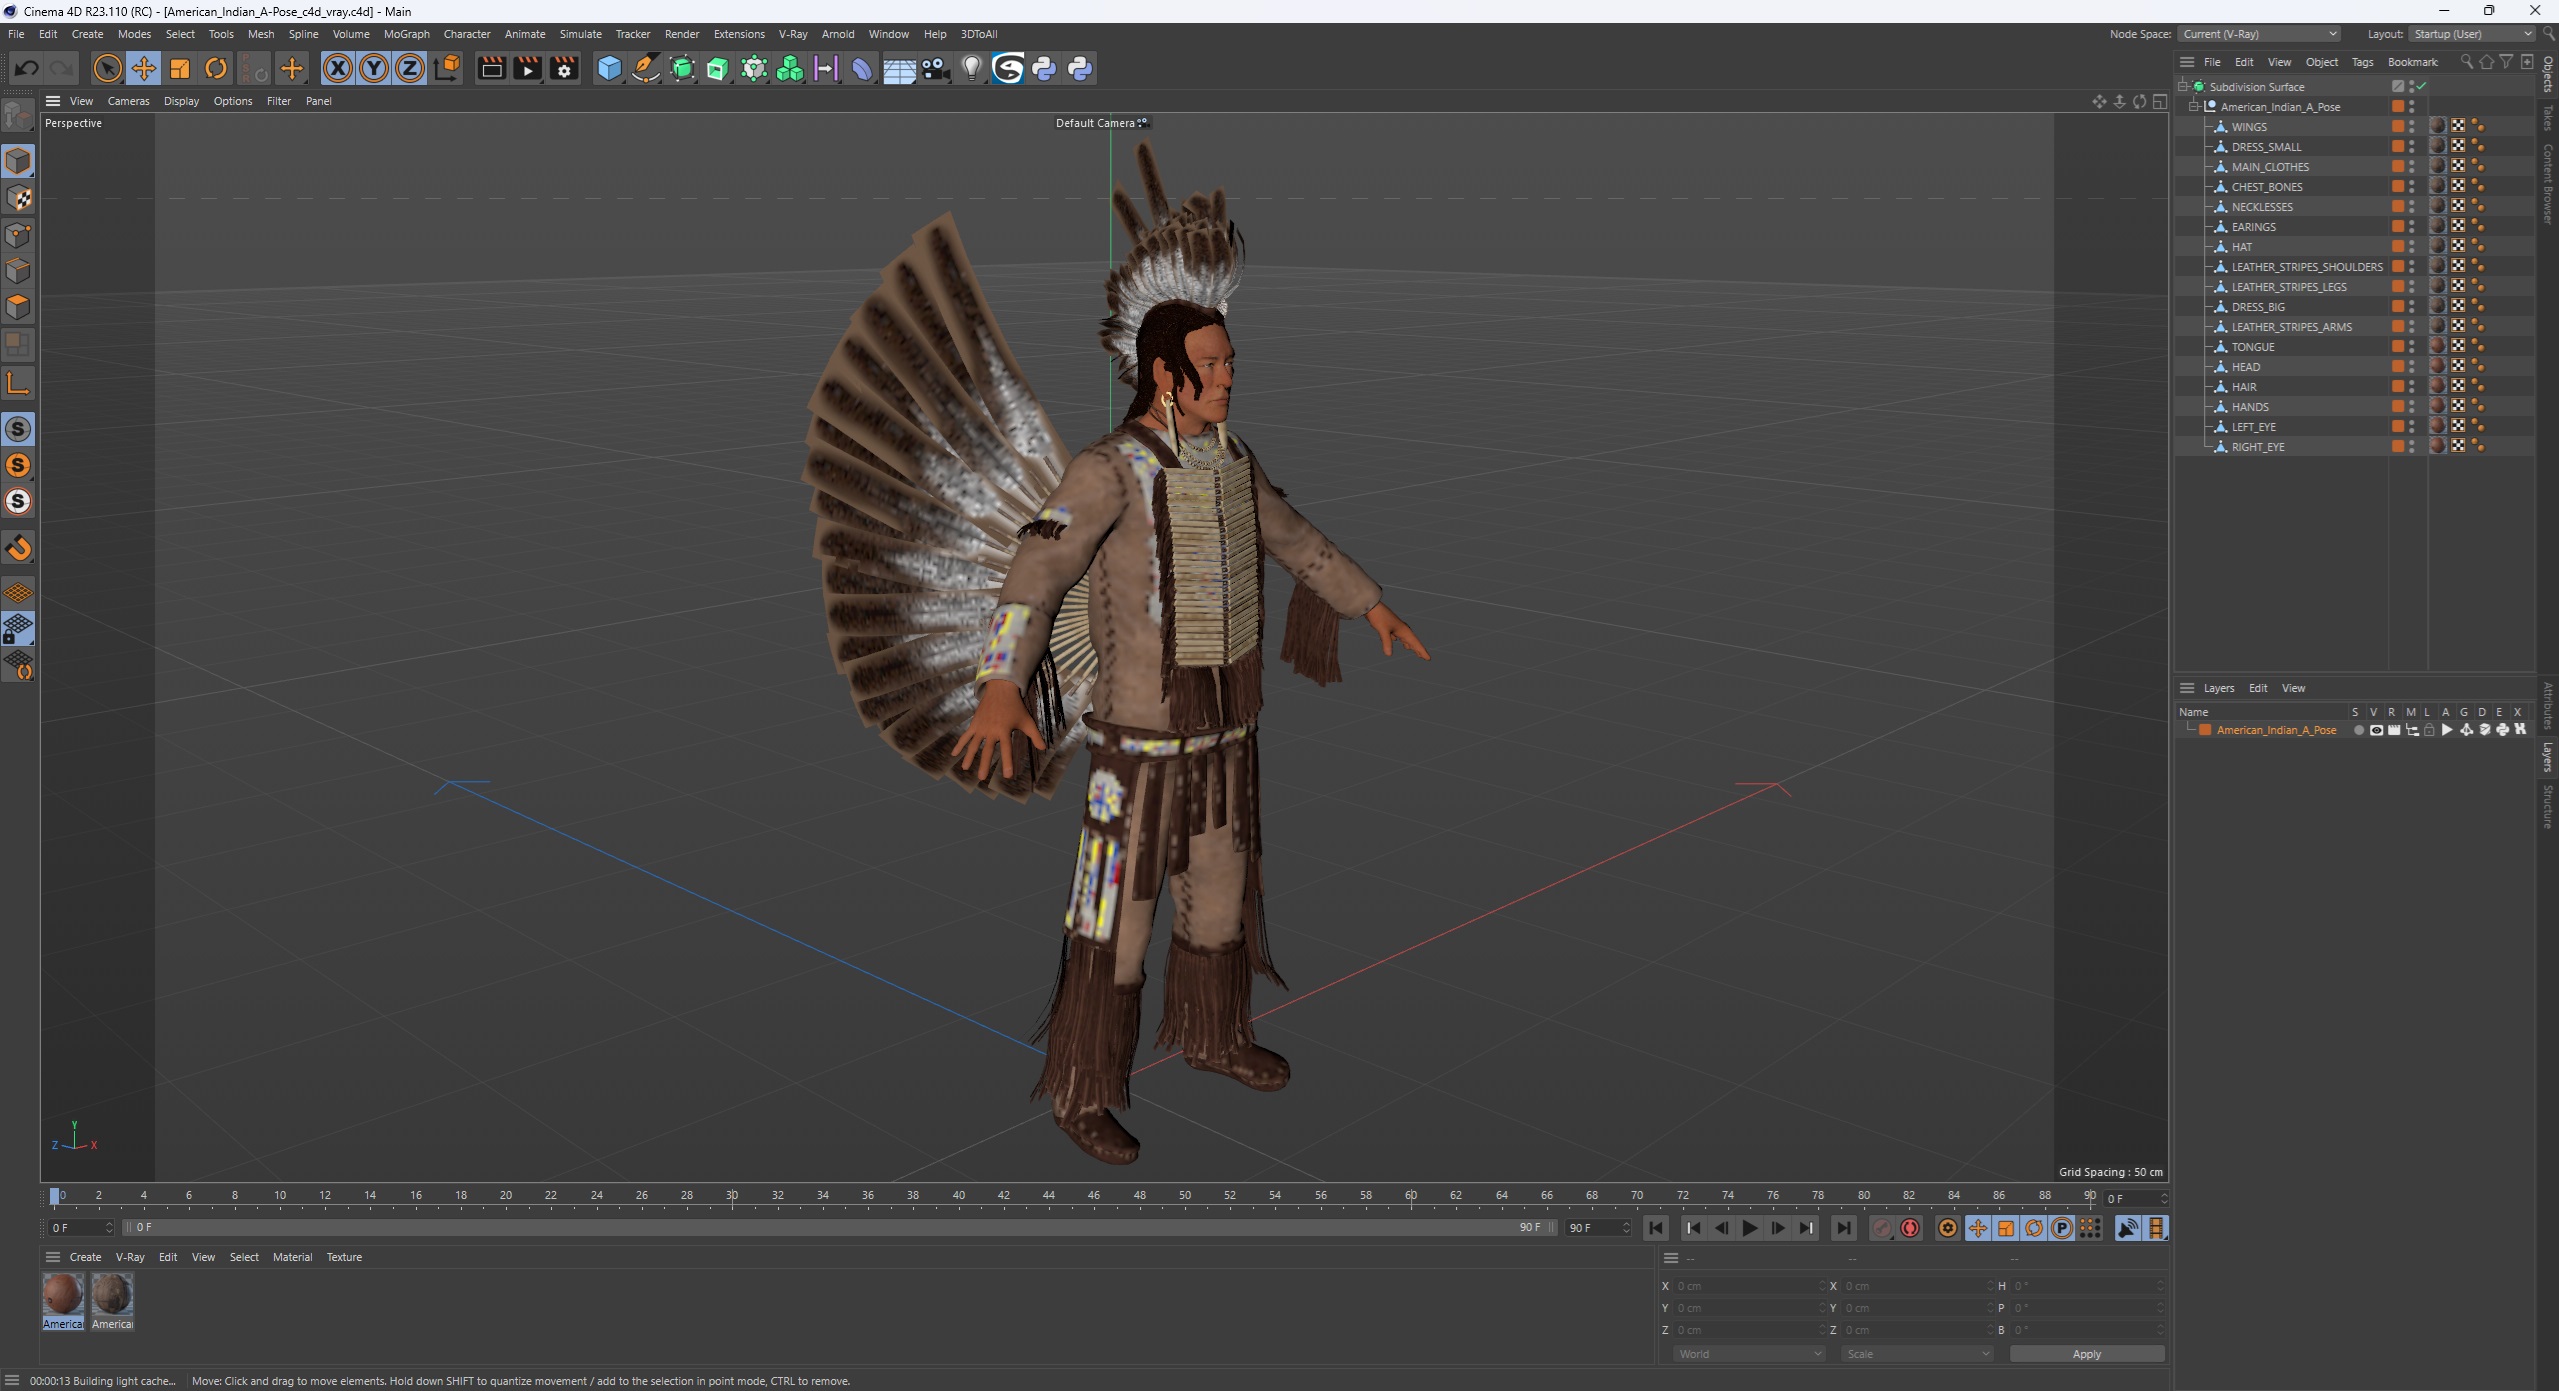This screenshot has width=2559, height=1391.
Task: Toggle X axis lock
Action: 338,68
